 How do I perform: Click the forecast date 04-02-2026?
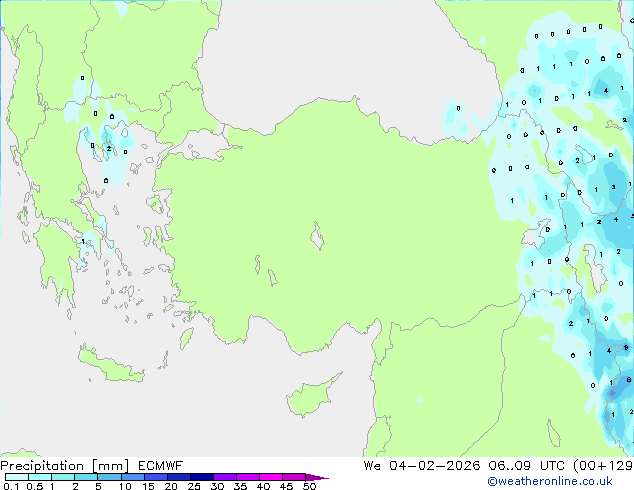point(435,466)
